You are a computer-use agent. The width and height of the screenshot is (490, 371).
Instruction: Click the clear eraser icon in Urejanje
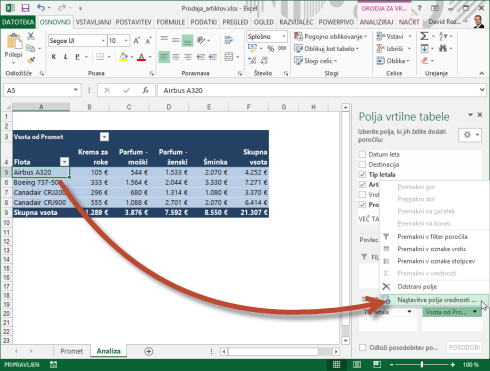click(x=424, y=61)
